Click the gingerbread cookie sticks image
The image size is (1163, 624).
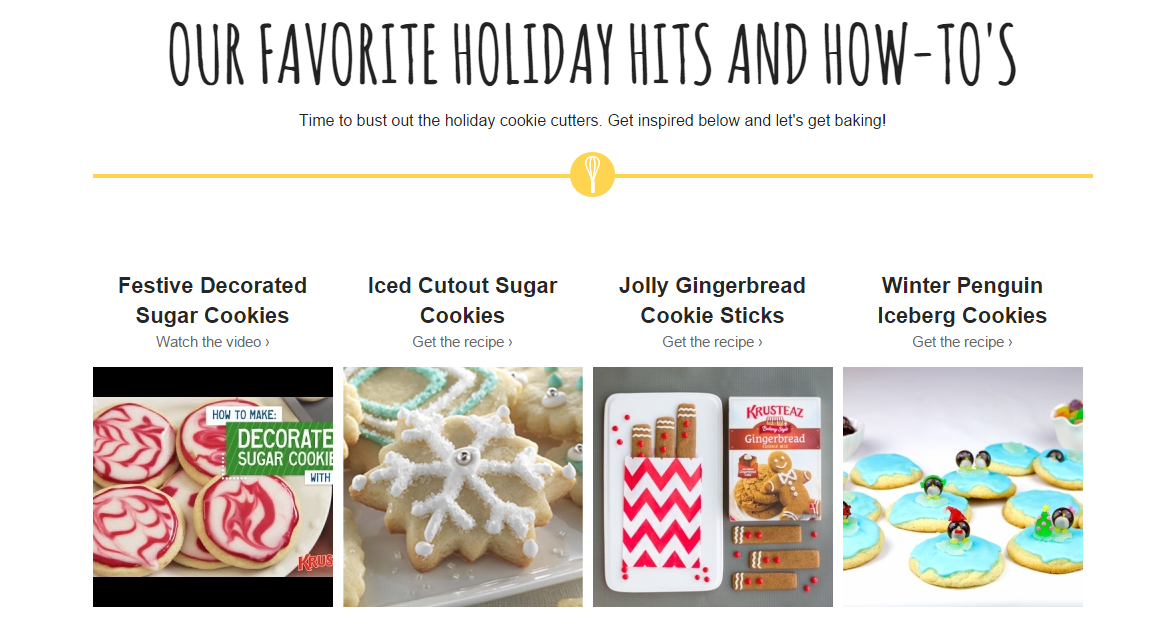(713, 487)
